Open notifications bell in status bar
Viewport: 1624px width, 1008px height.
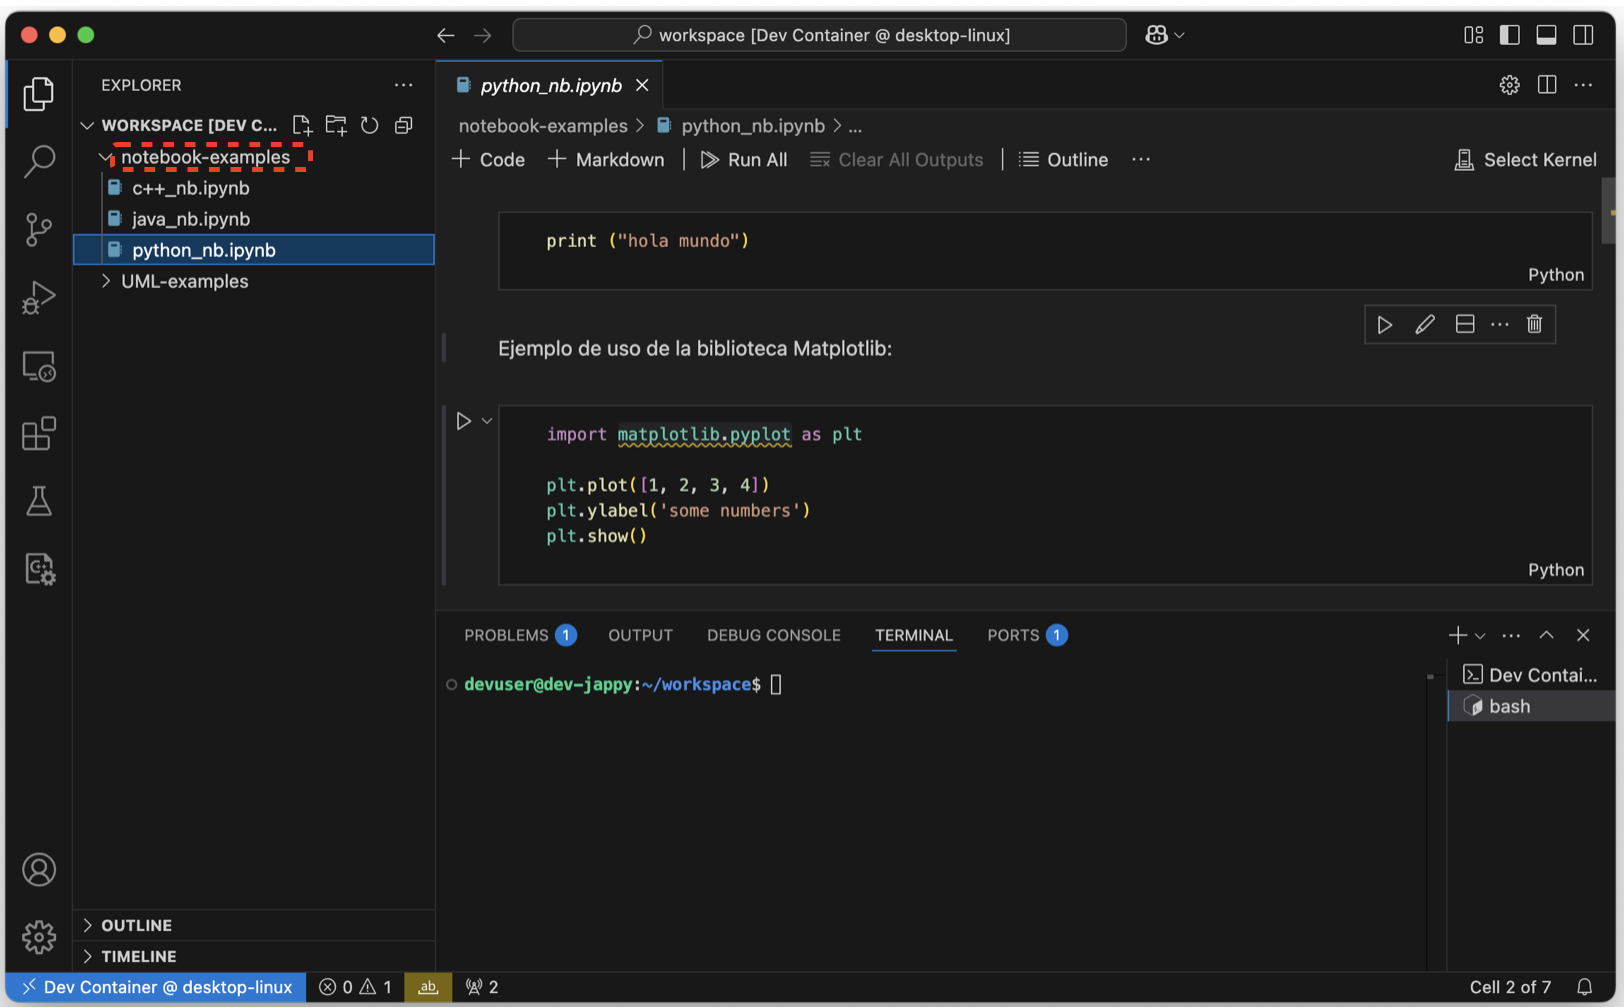tap(1585, 988)
